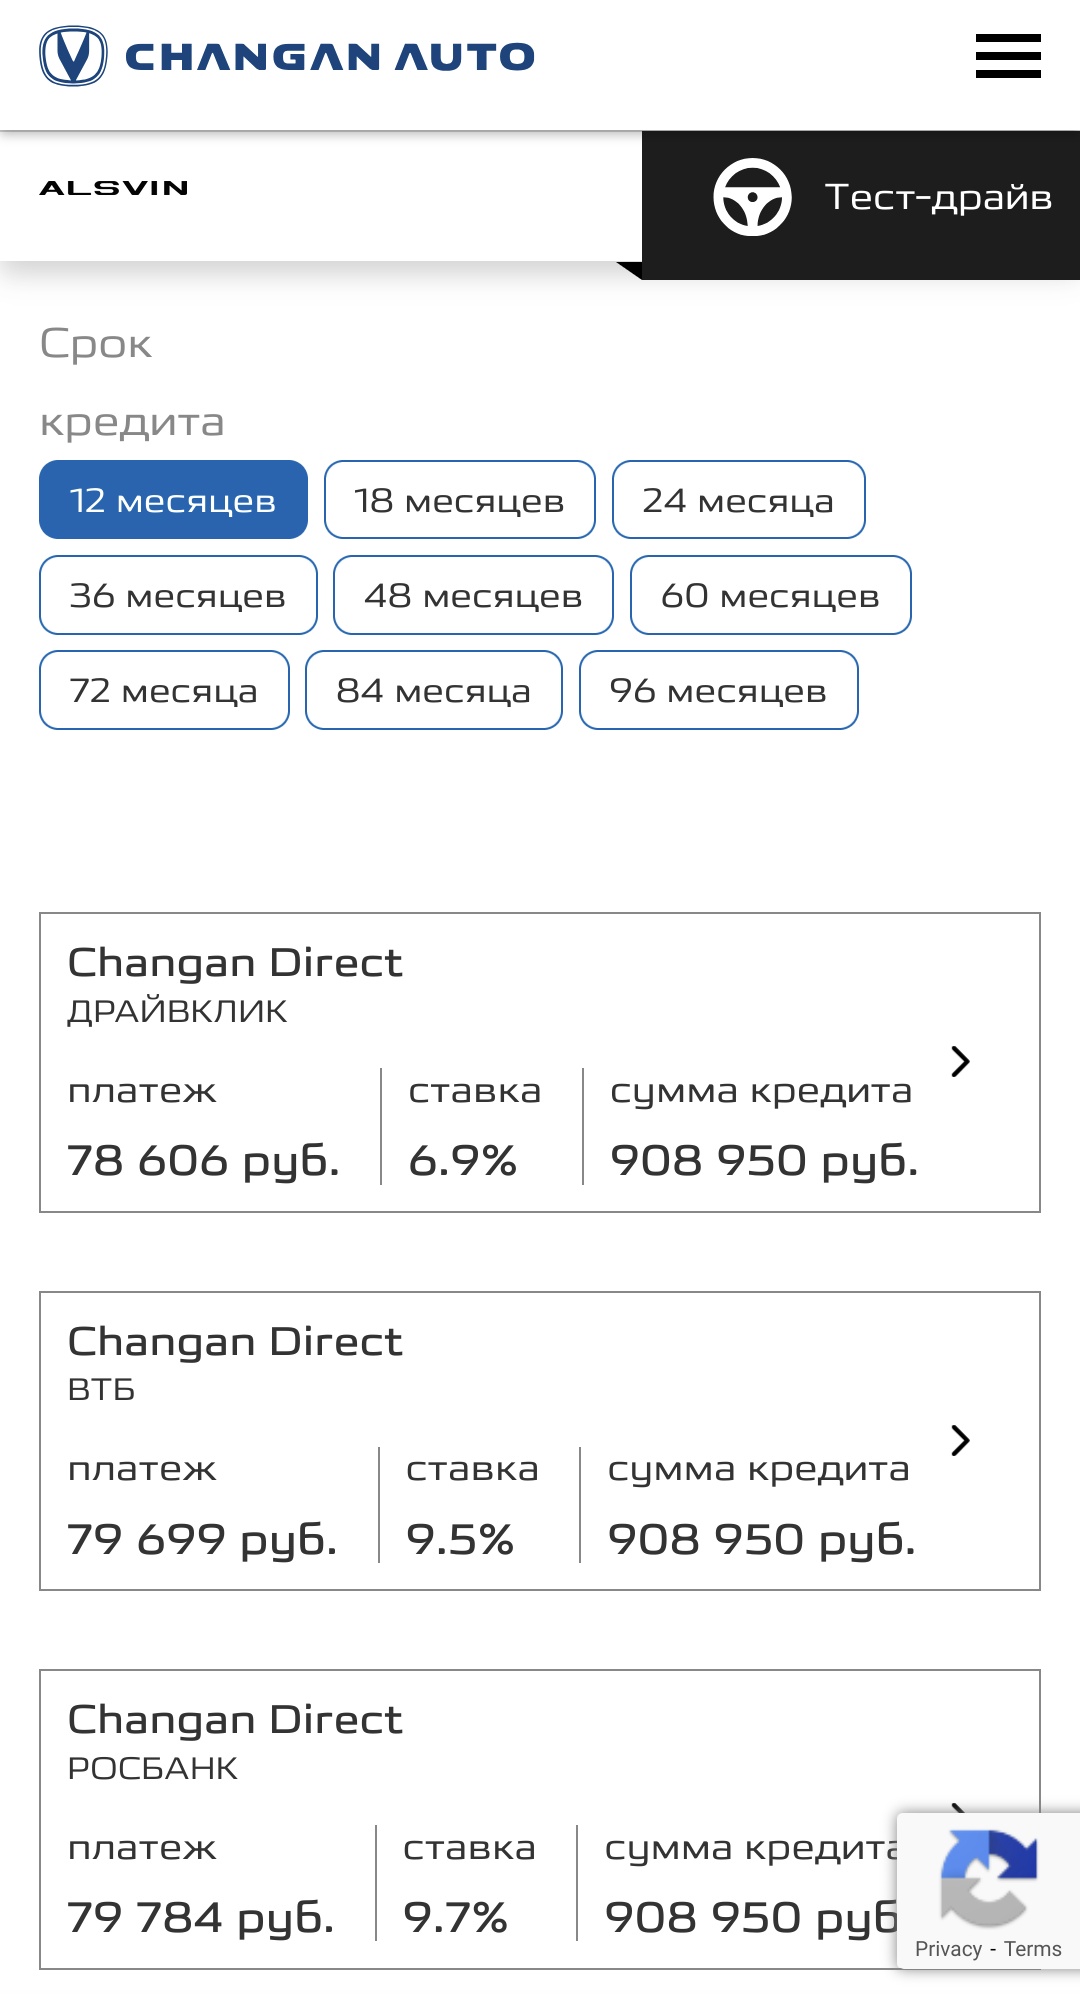Viewport: 1080px width, 1994px height.
Task: Click the Changan Auto logo emblem
Action: [73, 56]
